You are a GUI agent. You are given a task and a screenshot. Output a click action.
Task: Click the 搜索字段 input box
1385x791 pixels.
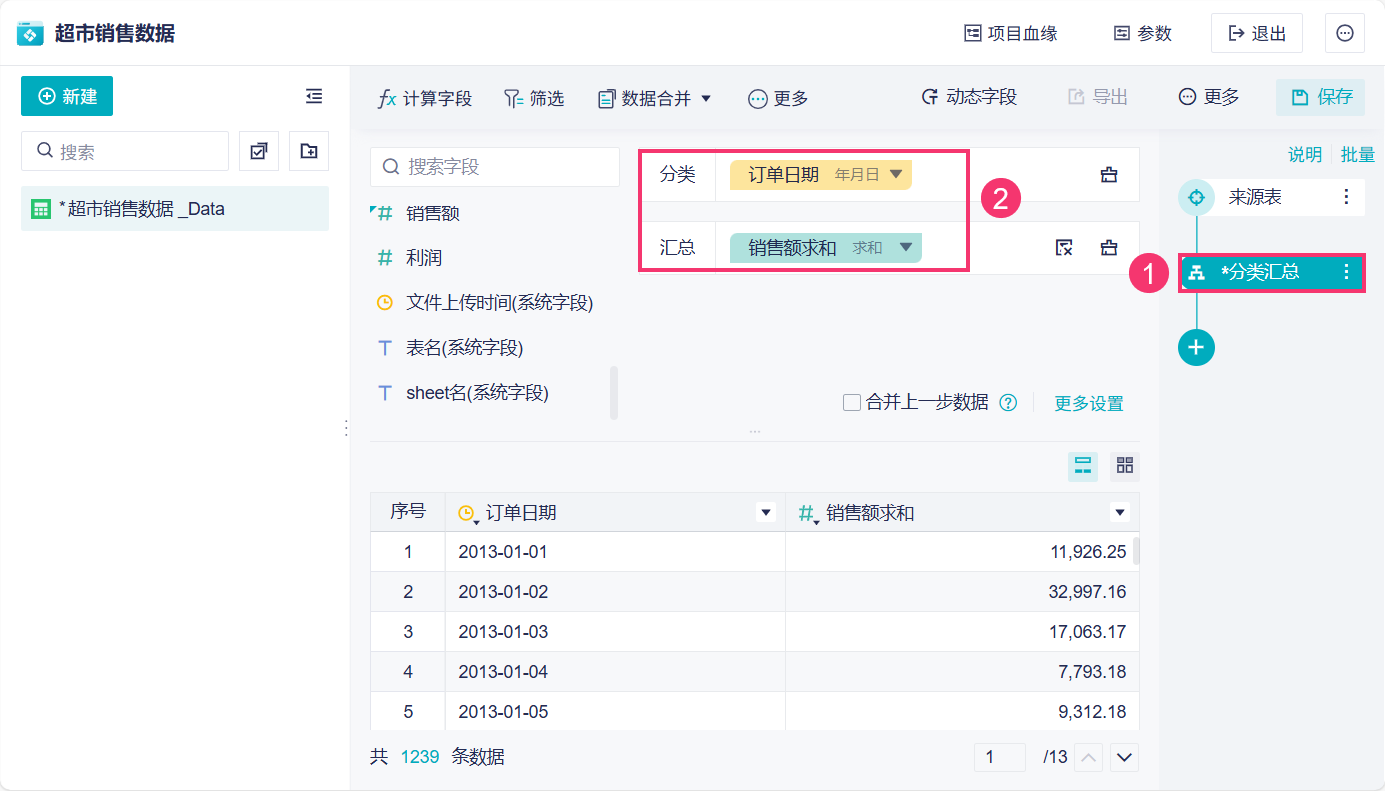pos(495,167)
